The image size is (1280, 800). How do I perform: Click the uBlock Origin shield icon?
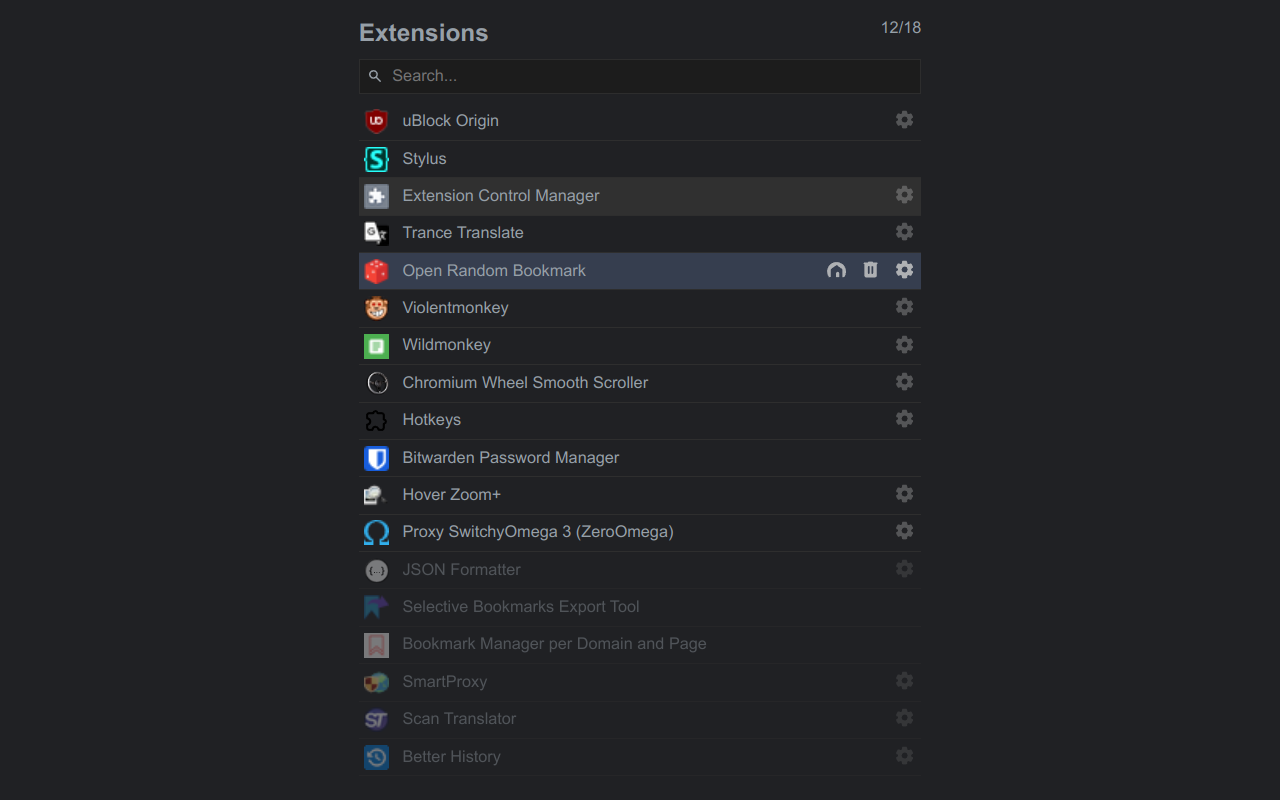coord(376,121)
